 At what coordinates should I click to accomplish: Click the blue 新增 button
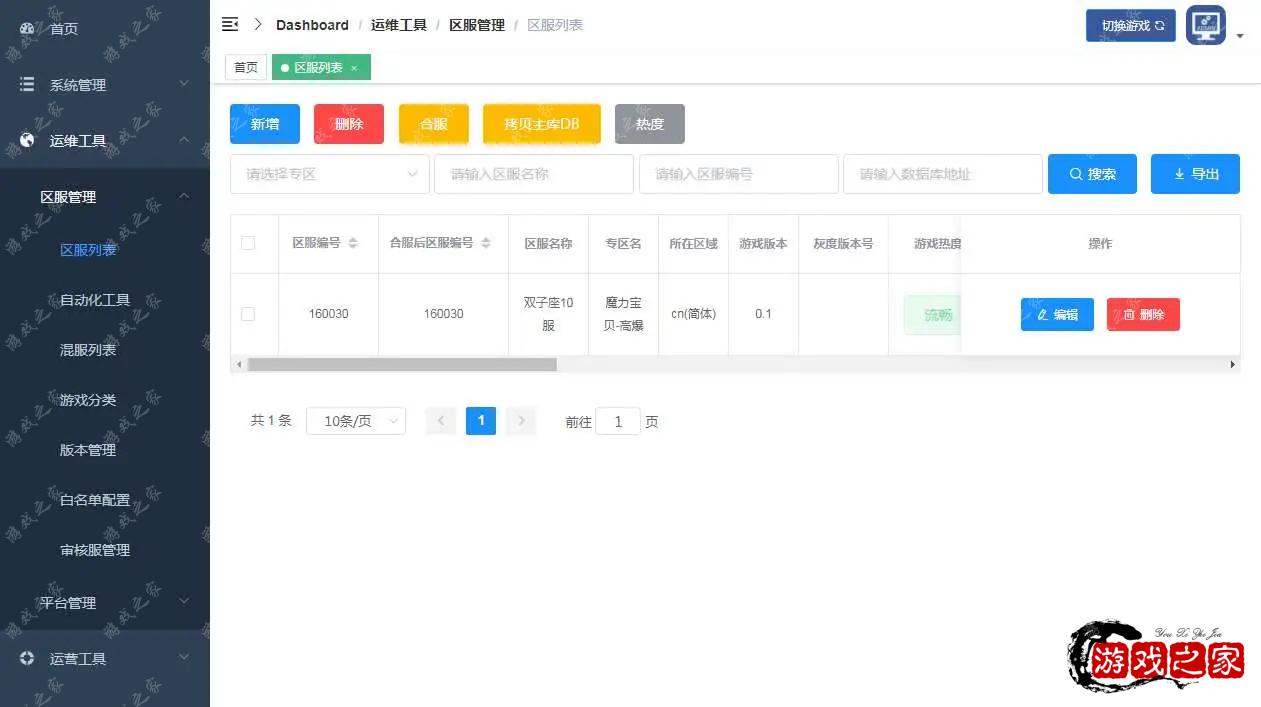tap(265, 124)
